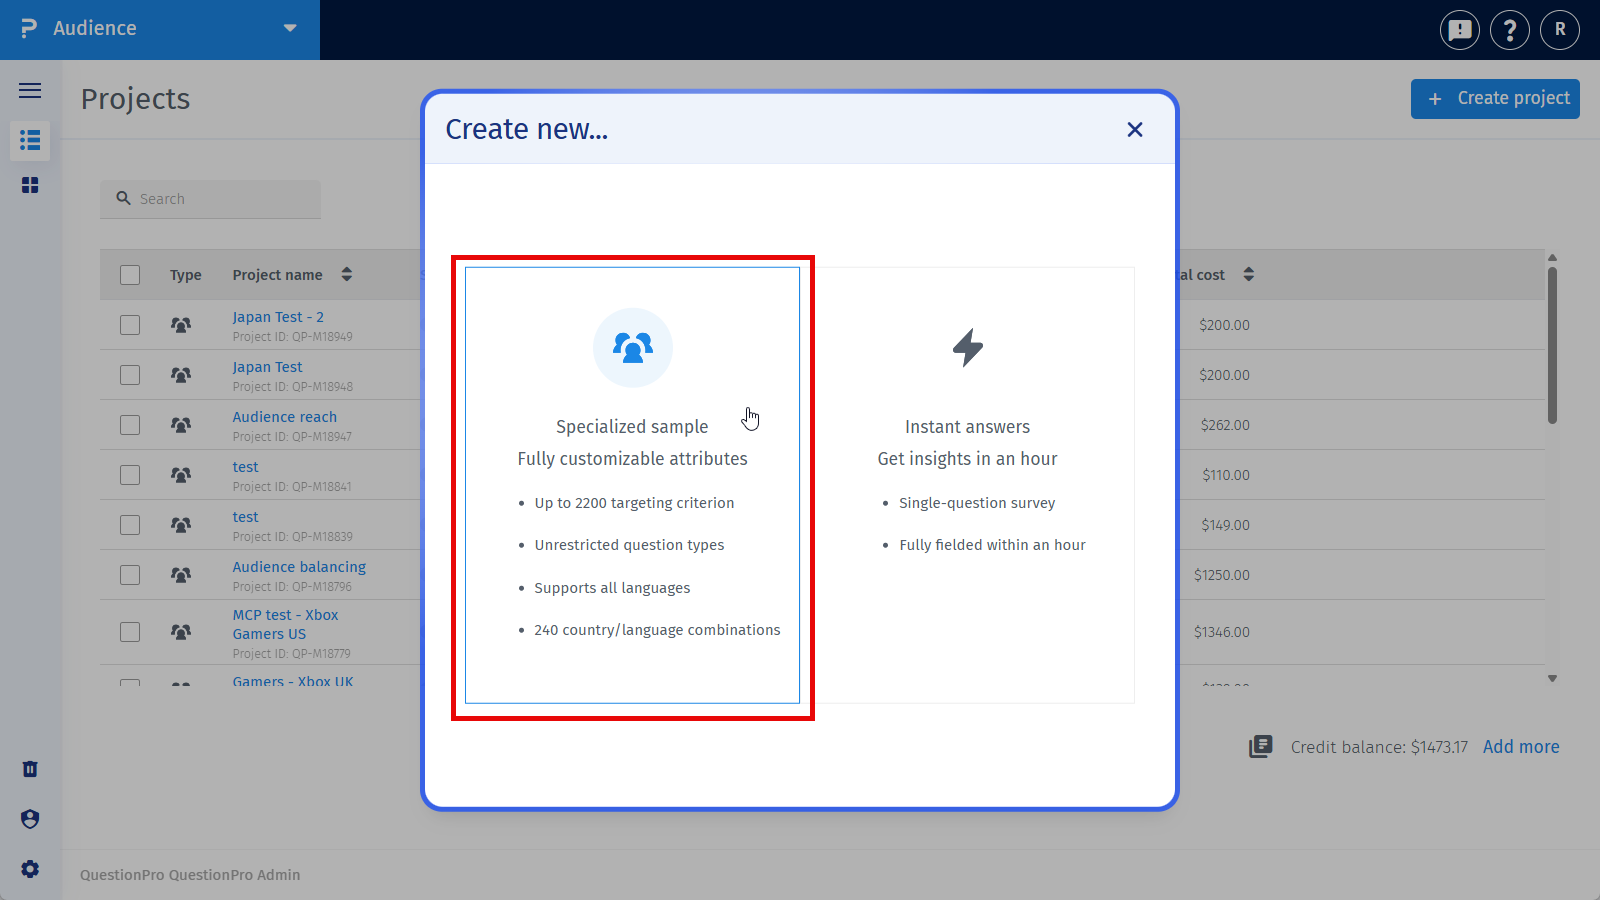Click the Type column header
Screen dimensions: 1600x900
[185, 275]
